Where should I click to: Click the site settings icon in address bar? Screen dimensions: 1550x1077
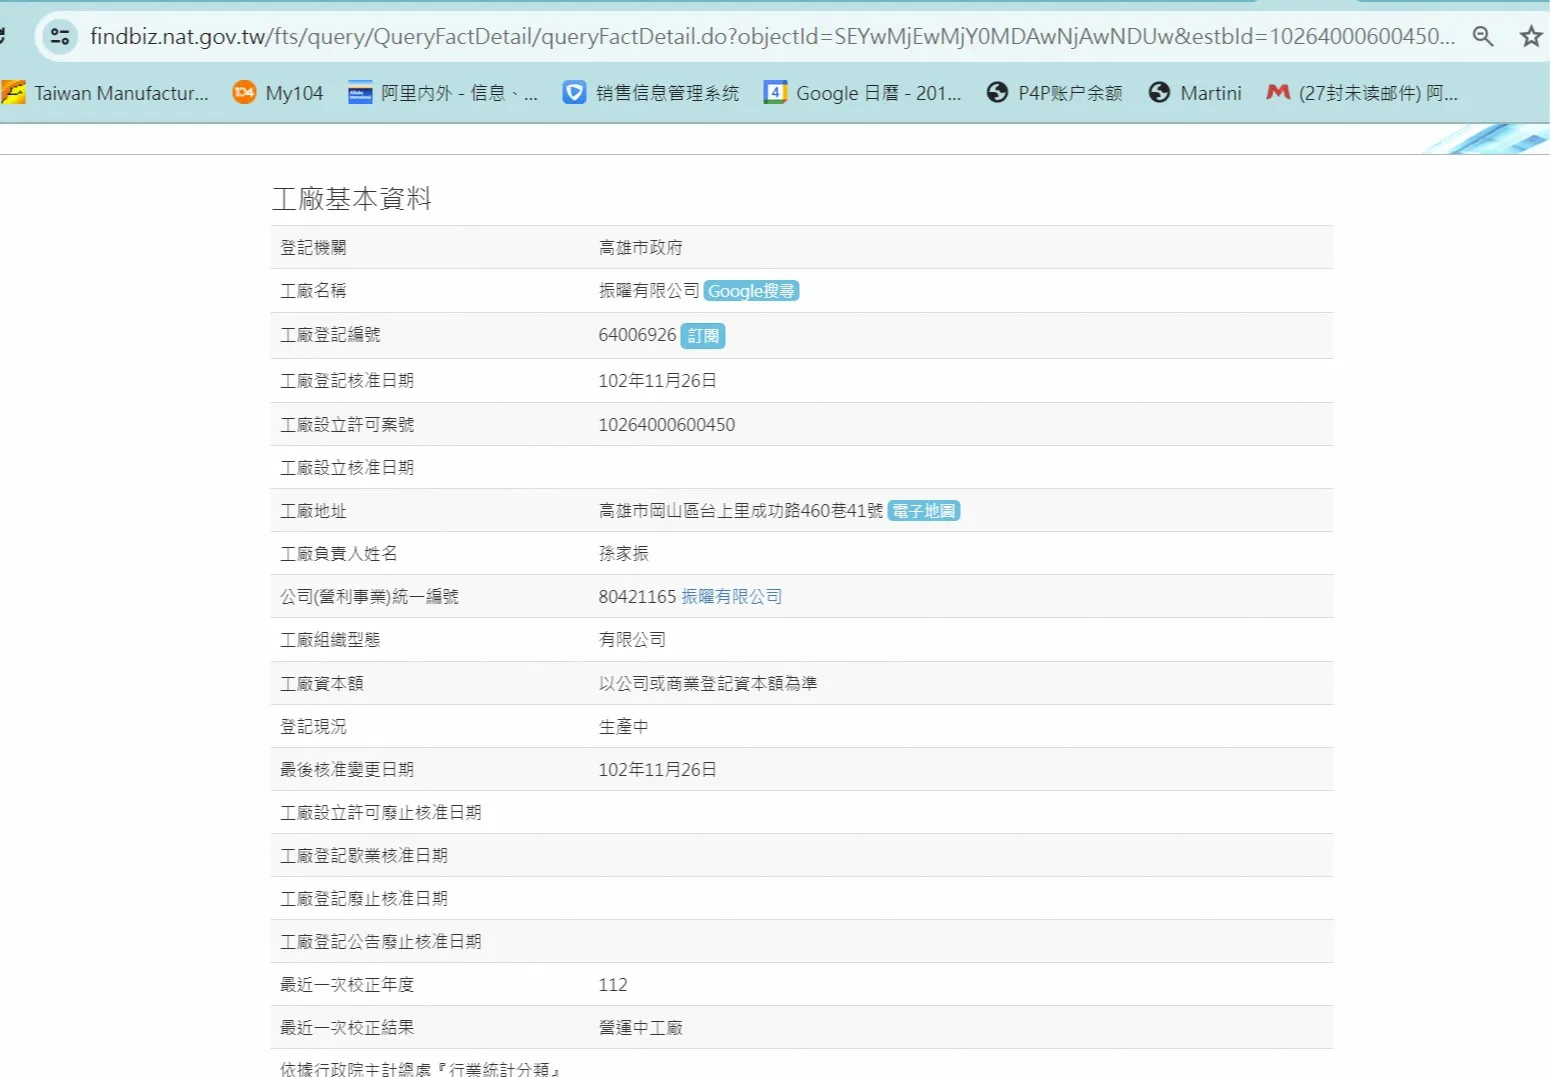[x=60, y=37]
